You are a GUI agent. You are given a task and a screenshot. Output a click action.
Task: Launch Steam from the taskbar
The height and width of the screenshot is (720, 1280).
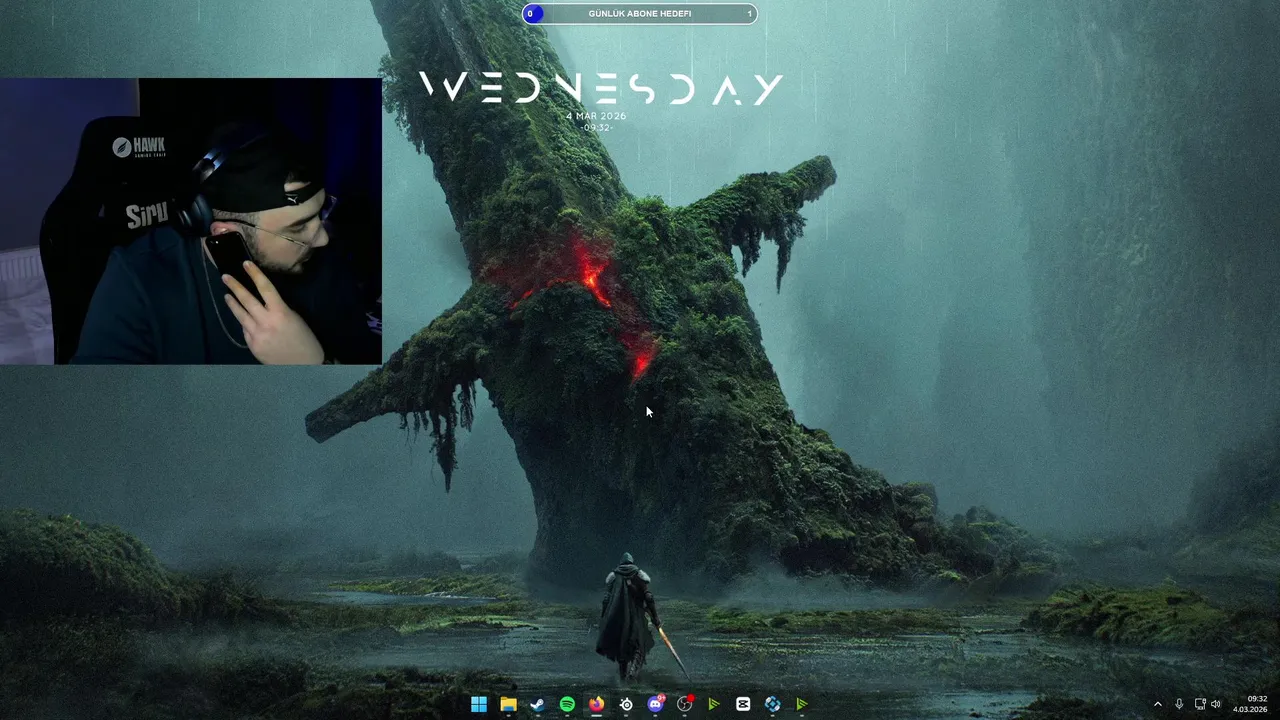537,704
